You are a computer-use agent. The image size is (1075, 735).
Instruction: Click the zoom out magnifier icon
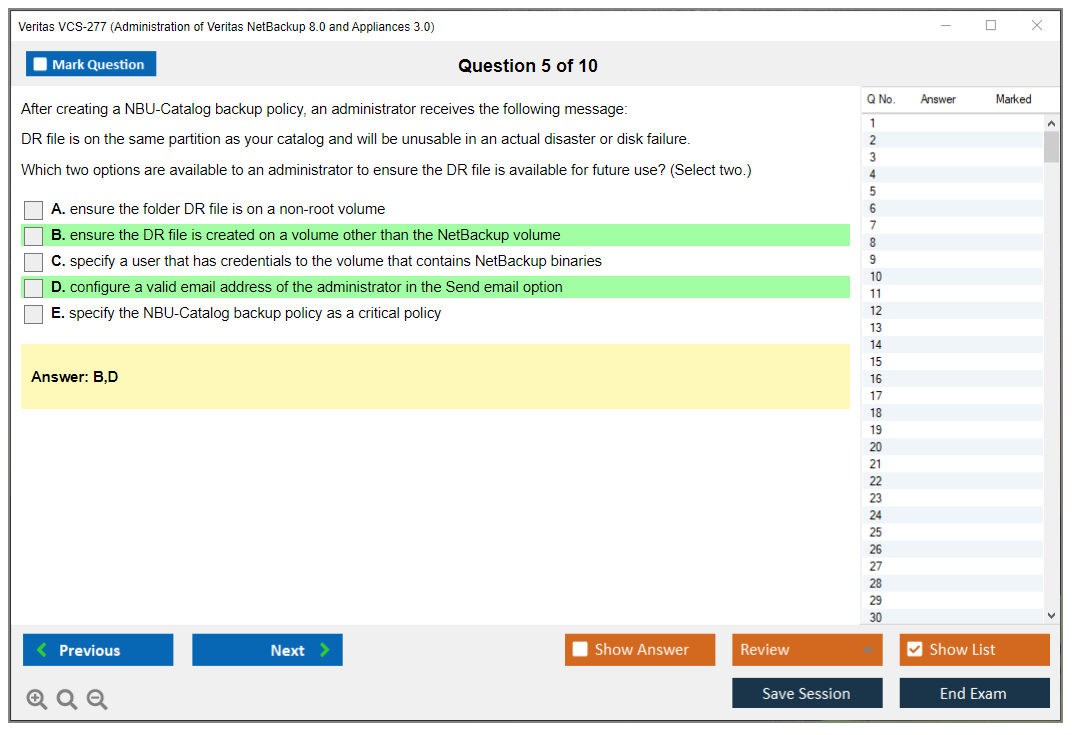coord(97,699)
